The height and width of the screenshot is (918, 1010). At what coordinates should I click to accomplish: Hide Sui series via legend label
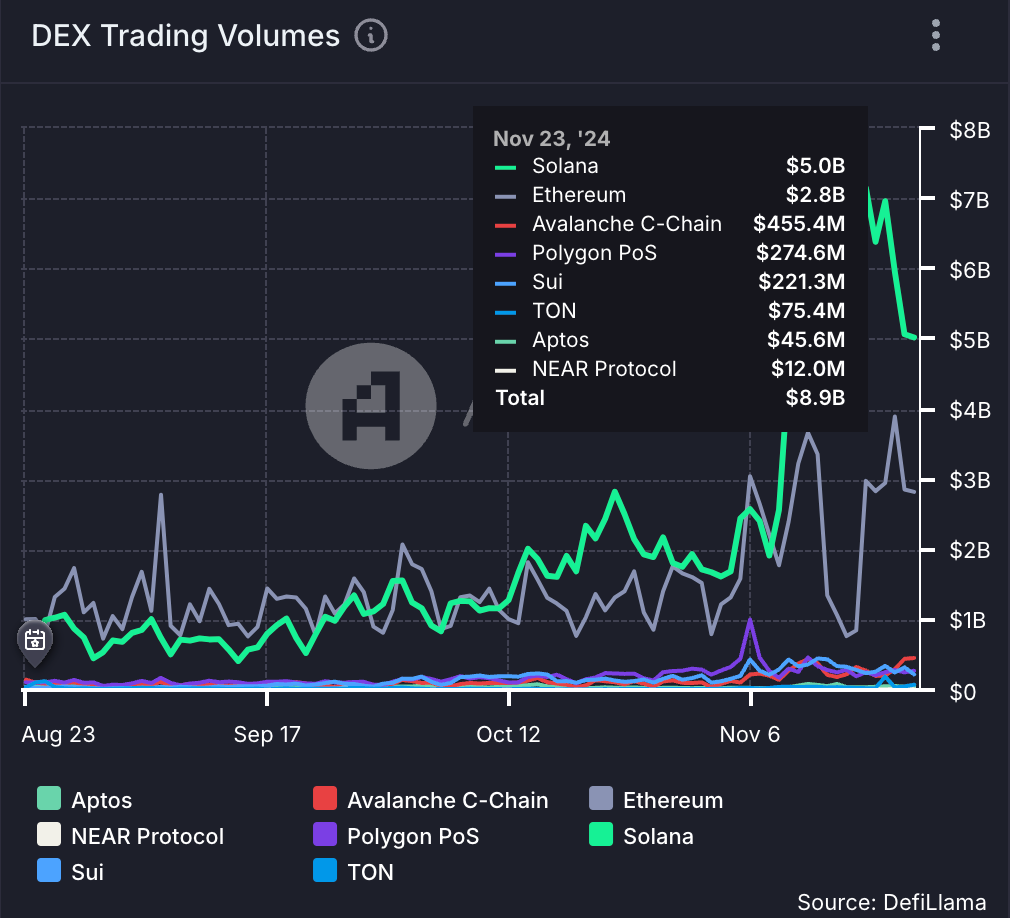(88, 872)
